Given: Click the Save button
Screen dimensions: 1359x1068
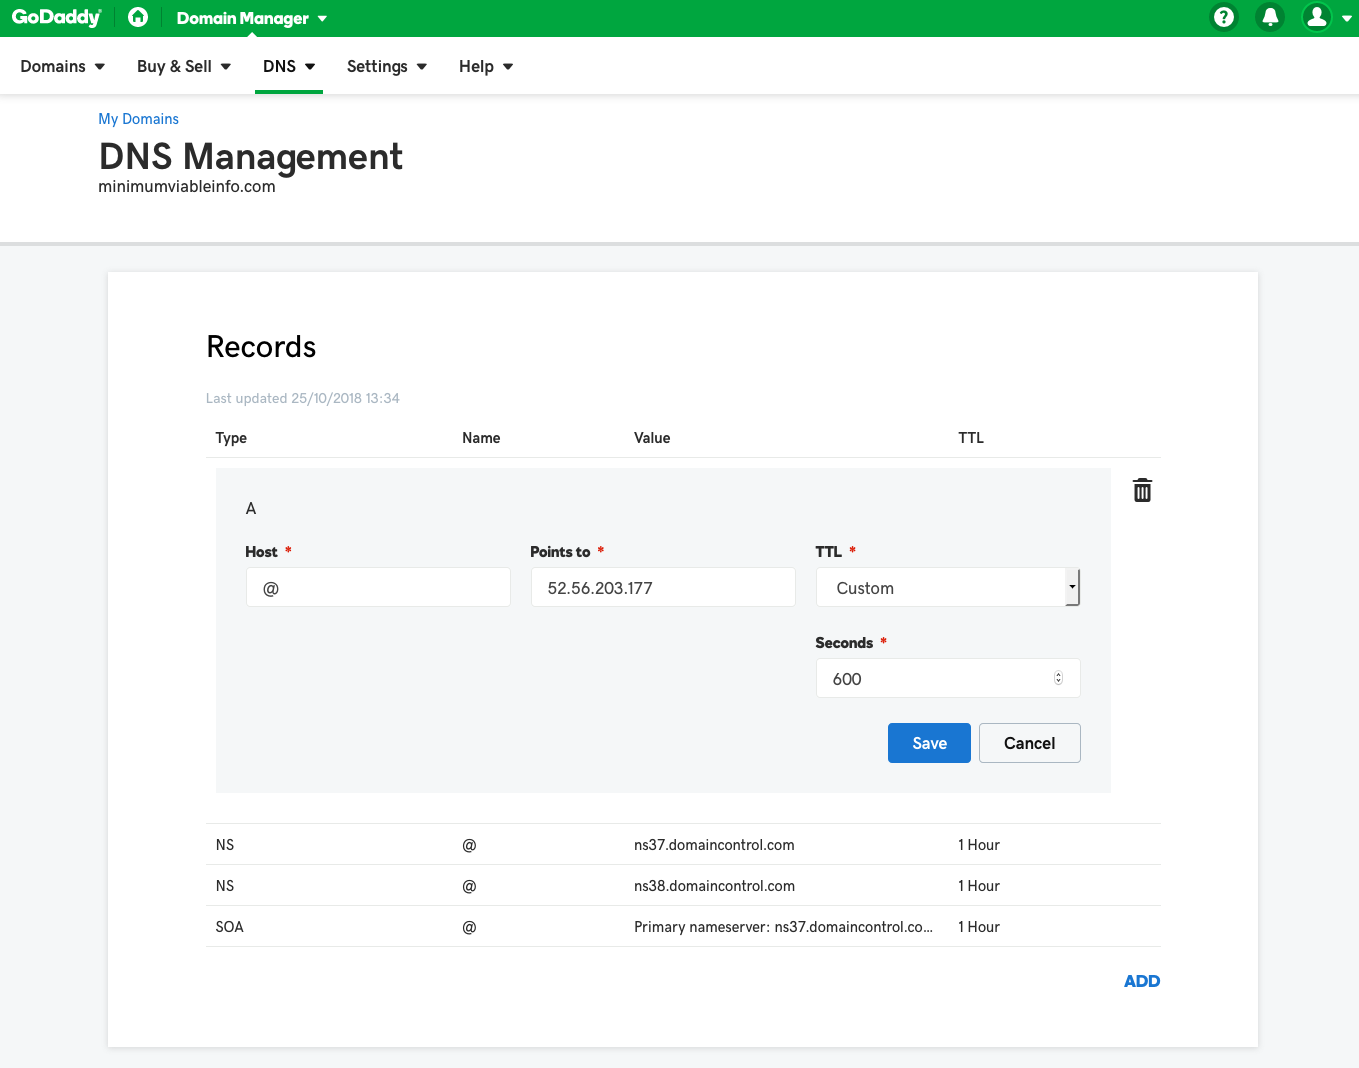Looking at the screenshot, I should [x=929, y=743].
